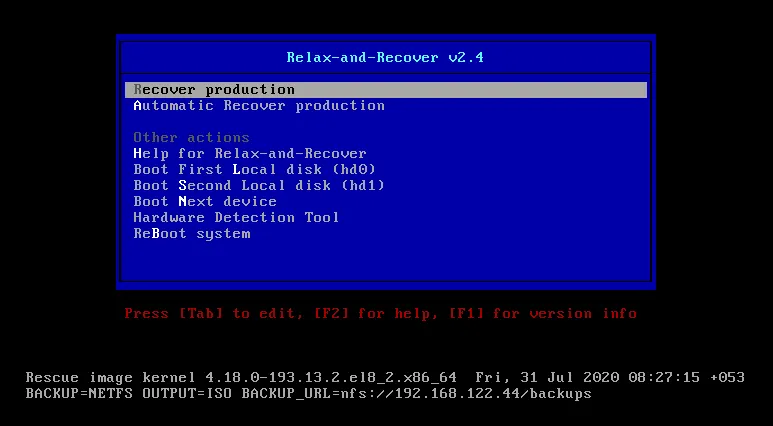The image size is (773, 426).
Task: Choose 'Boot Next device' entry
Action: (205, 202)
